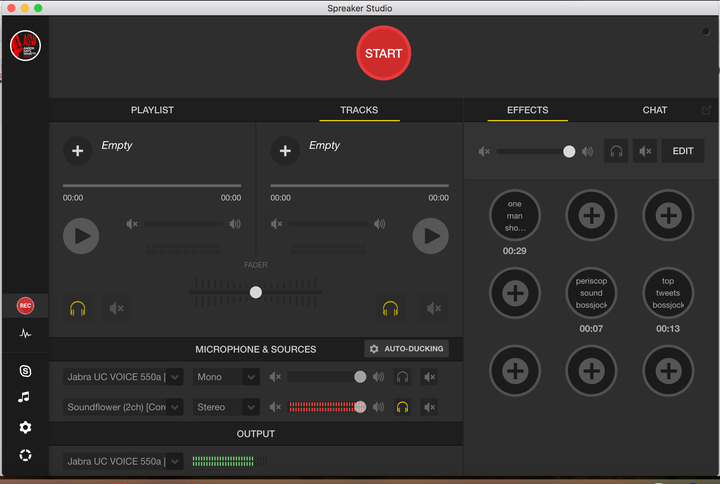
Task: Play the left deck track
Action: click(x=81, y=236)
